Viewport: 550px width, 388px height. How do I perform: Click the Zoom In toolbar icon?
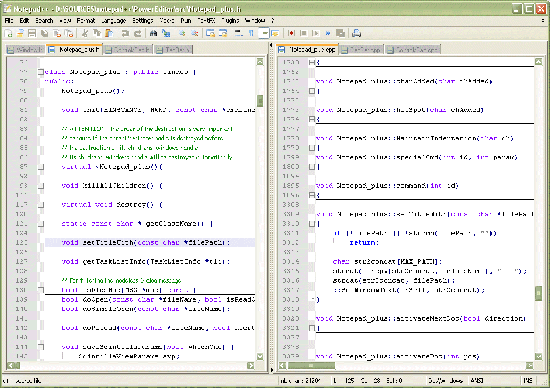[x=182, y=33]
